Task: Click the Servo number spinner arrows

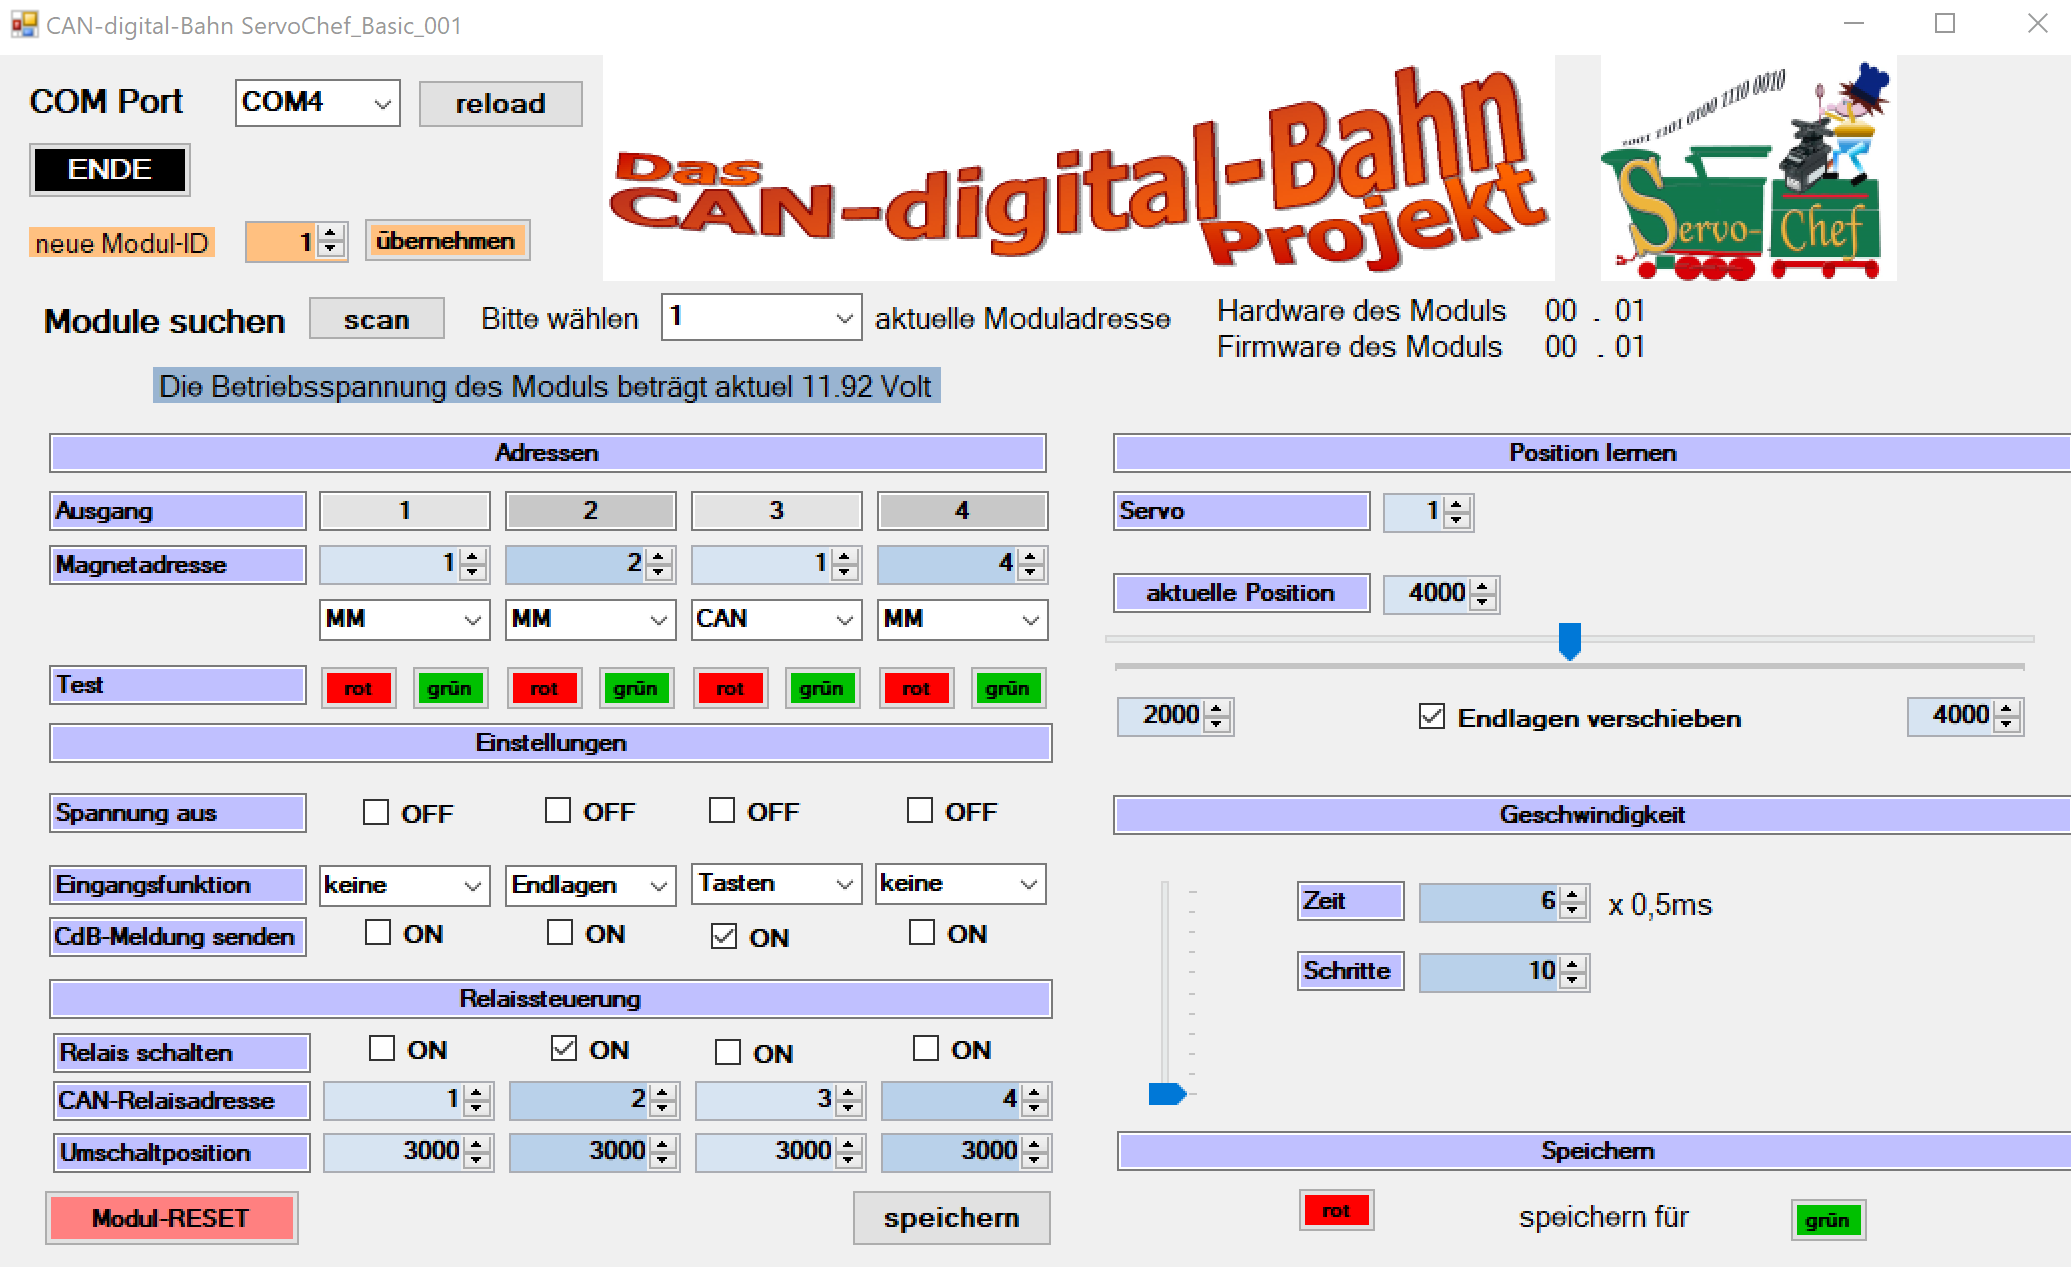Action: [x=1457, y=512]
